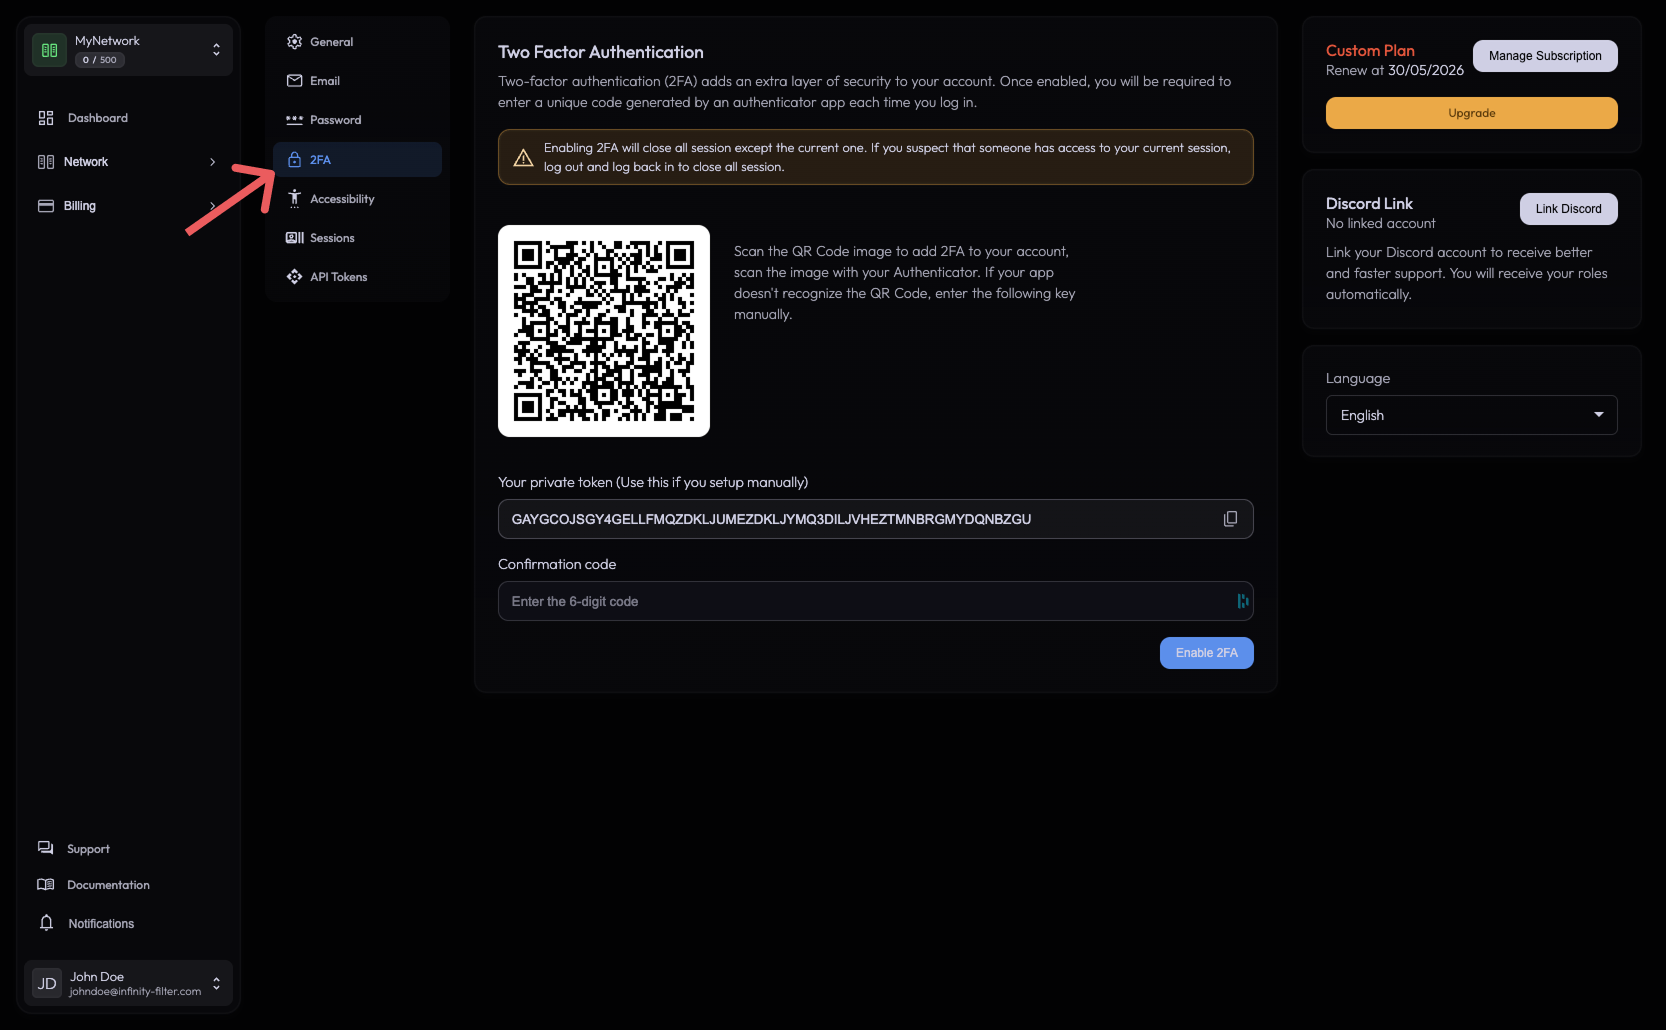Screen dimensions: 1666x1030
Task: Switch to the Password settings tab
Action: 357,120
